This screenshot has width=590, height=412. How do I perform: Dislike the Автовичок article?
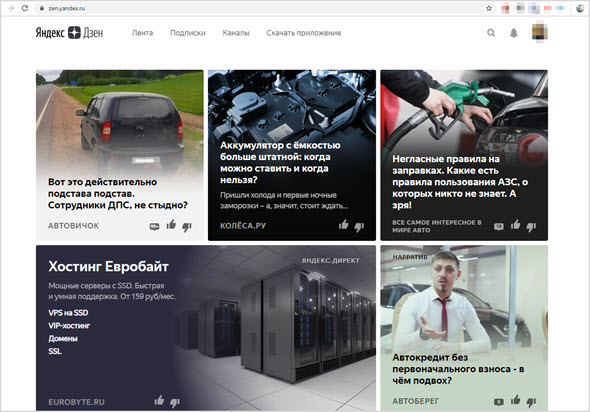[187, 227]
